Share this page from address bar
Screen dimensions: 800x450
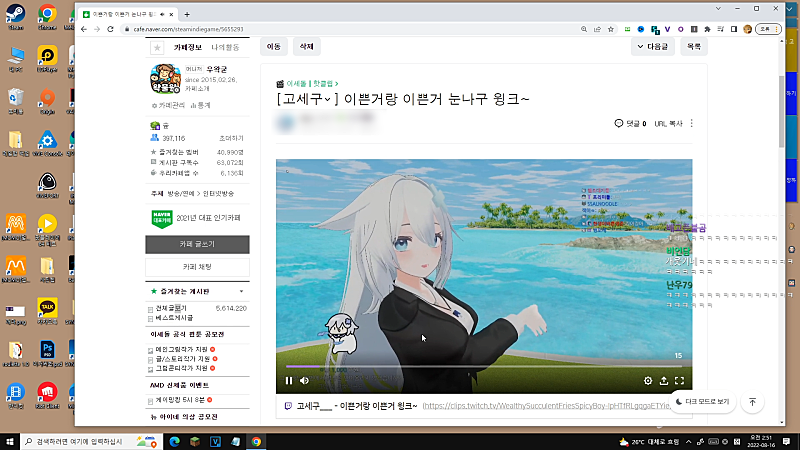click(x=597, y=29)
